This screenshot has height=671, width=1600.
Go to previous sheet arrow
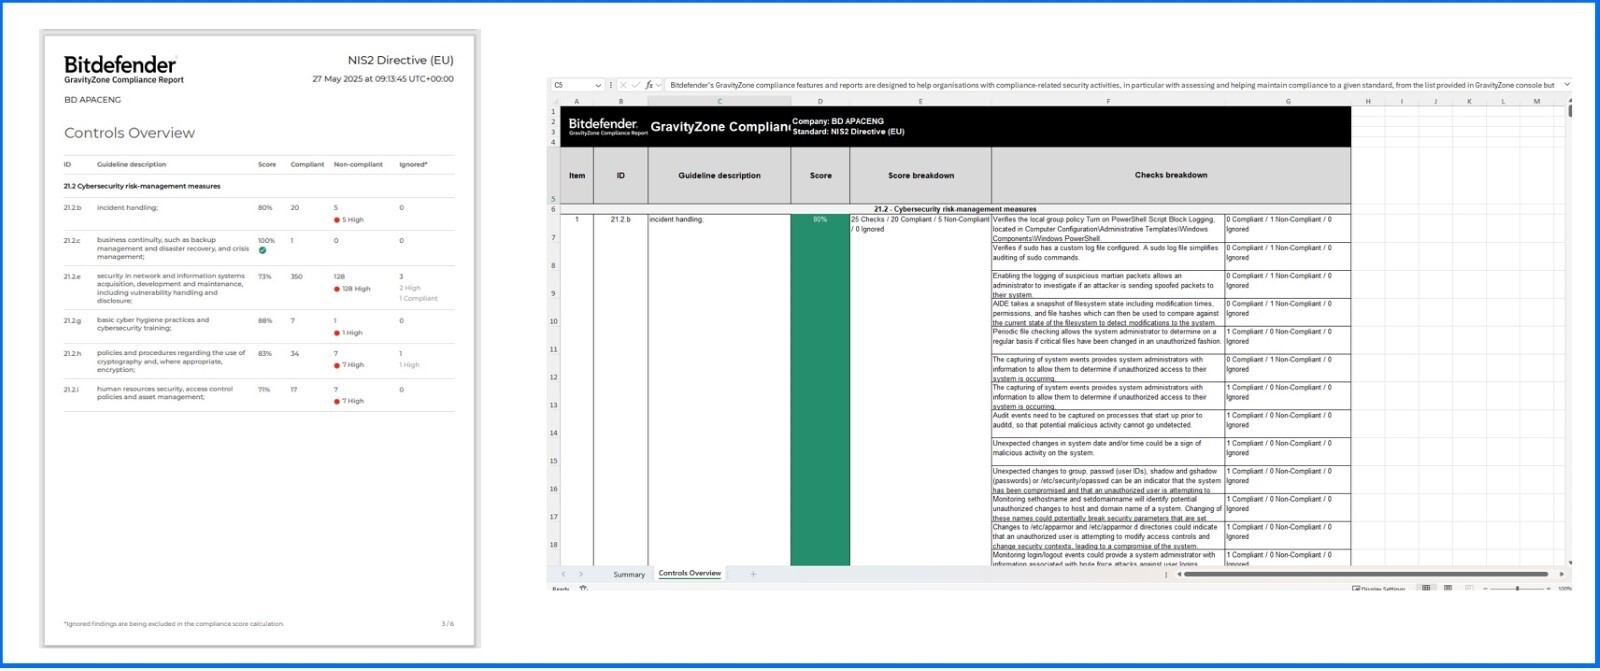(x=563, y=574)
